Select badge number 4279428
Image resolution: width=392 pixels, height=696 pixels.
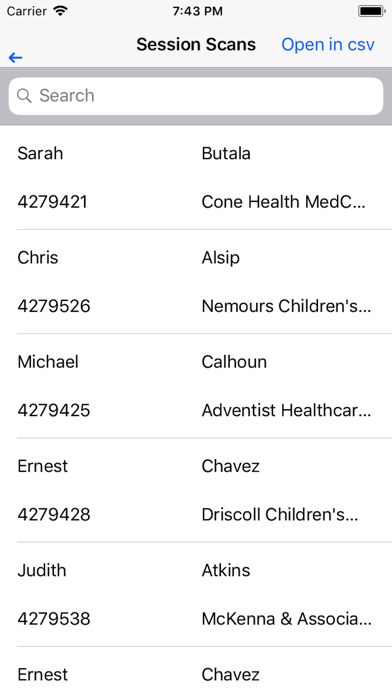(x=54, y=515)
